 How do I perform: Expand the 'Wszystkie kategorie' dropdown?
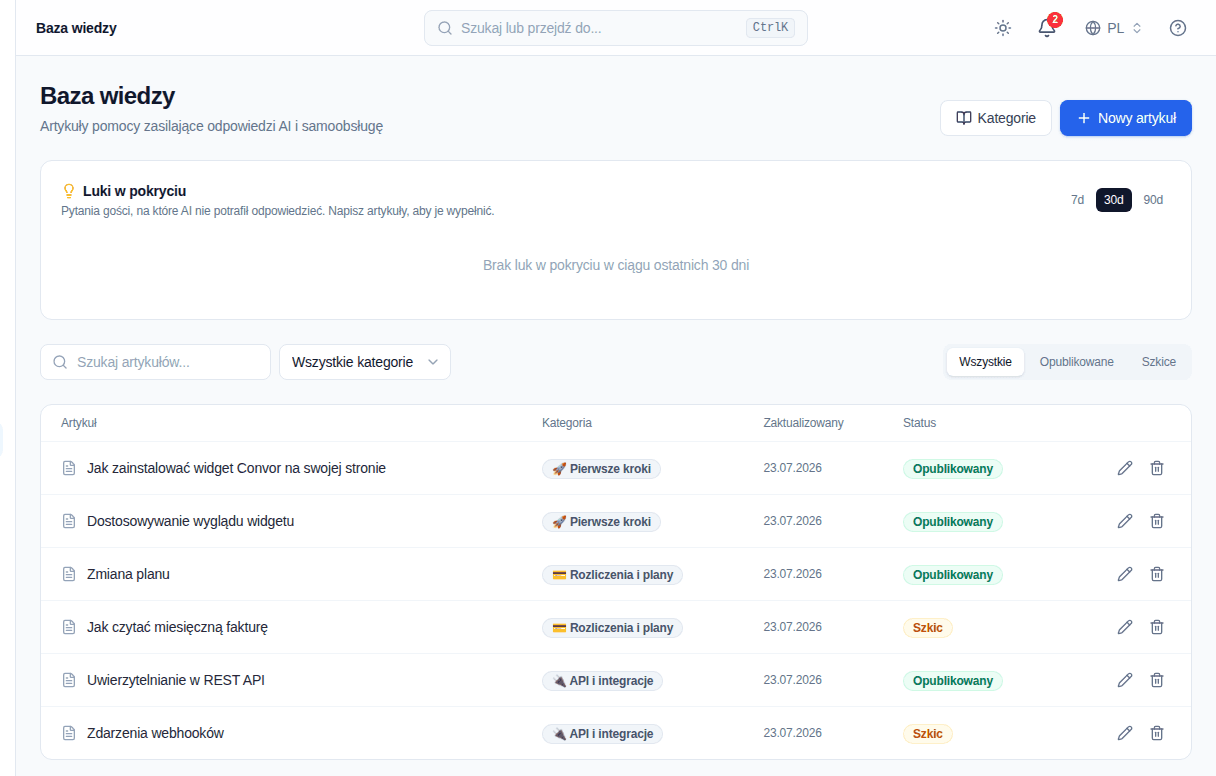tap(365, 362)
